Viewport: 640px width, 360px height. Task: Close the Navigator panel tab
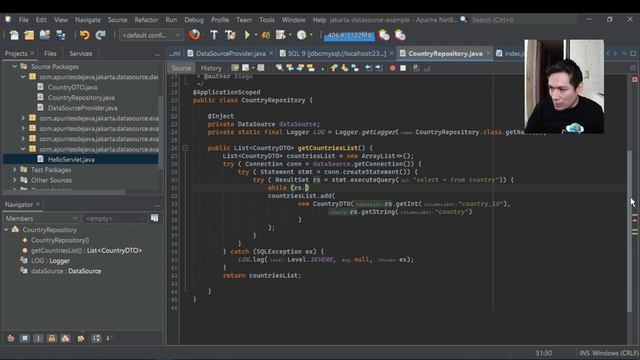[x=38, y=204]
